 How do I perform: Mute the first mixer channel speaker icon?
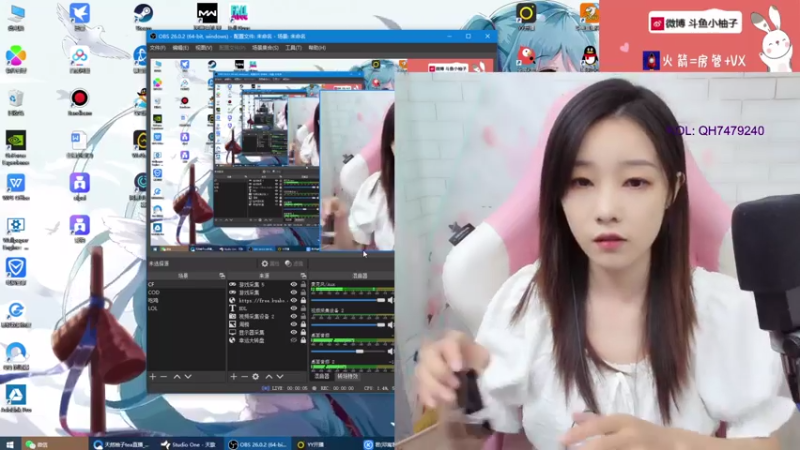390,301
